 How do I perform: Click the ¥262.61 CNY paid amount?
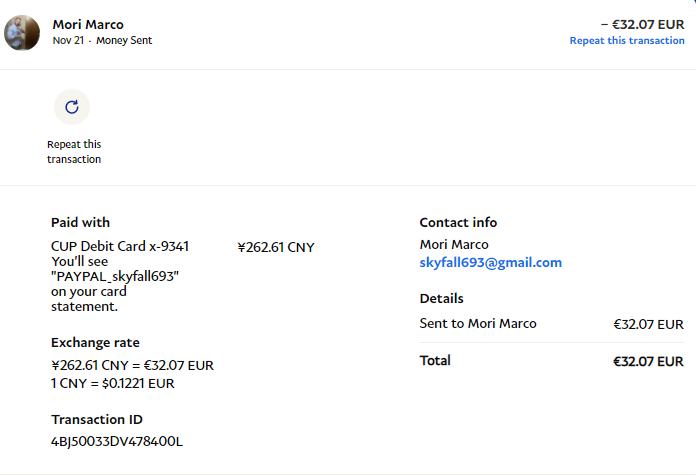pyautogui.click(x=276, y=247)
